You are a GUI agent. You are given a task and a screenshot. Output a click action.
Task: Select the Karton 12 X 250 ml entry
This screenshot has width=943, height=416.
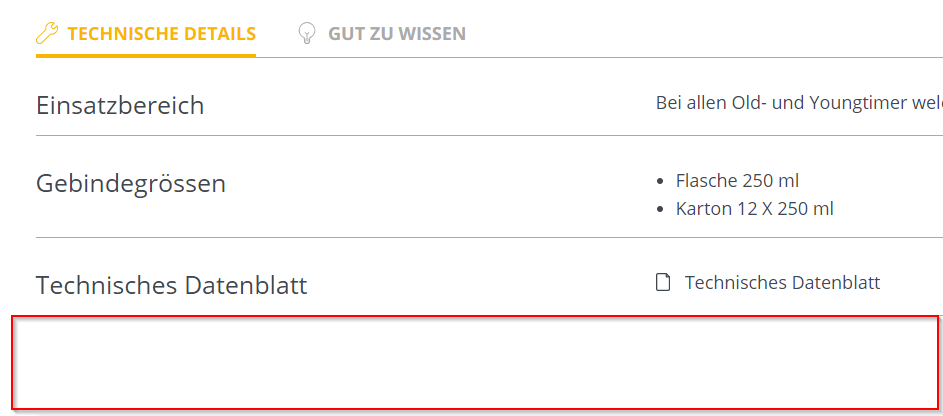click(754, 209)
